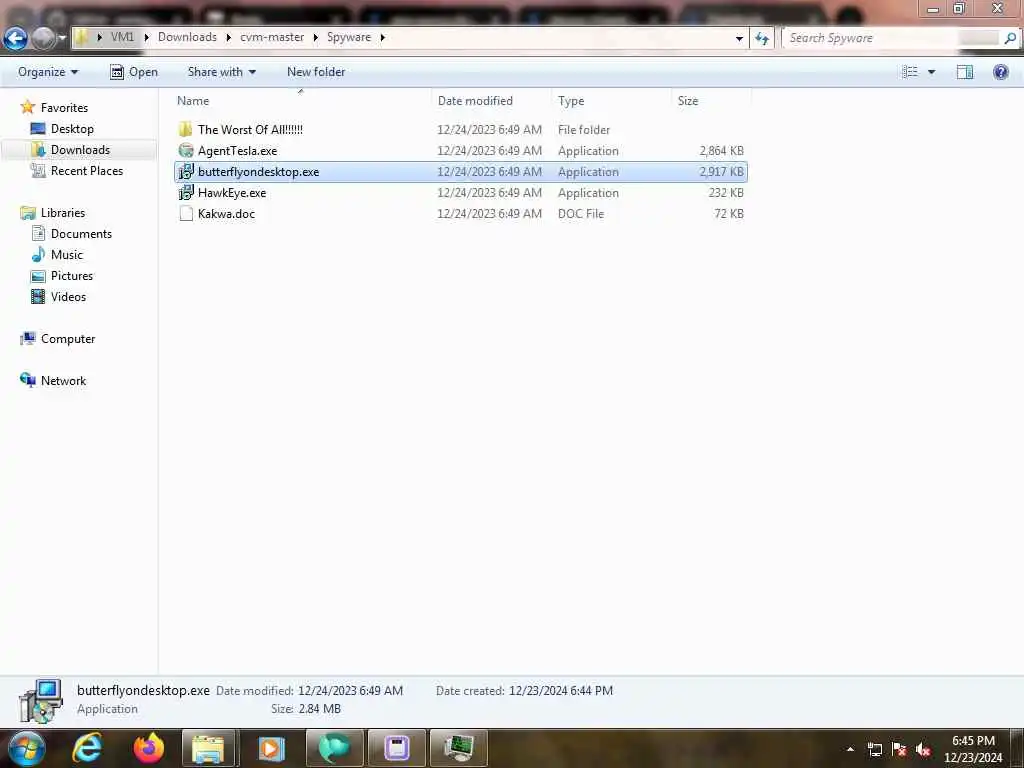The image size is (1024, 768).
Task: Select Libraries in navigation pane
Action: click(63, 213)
